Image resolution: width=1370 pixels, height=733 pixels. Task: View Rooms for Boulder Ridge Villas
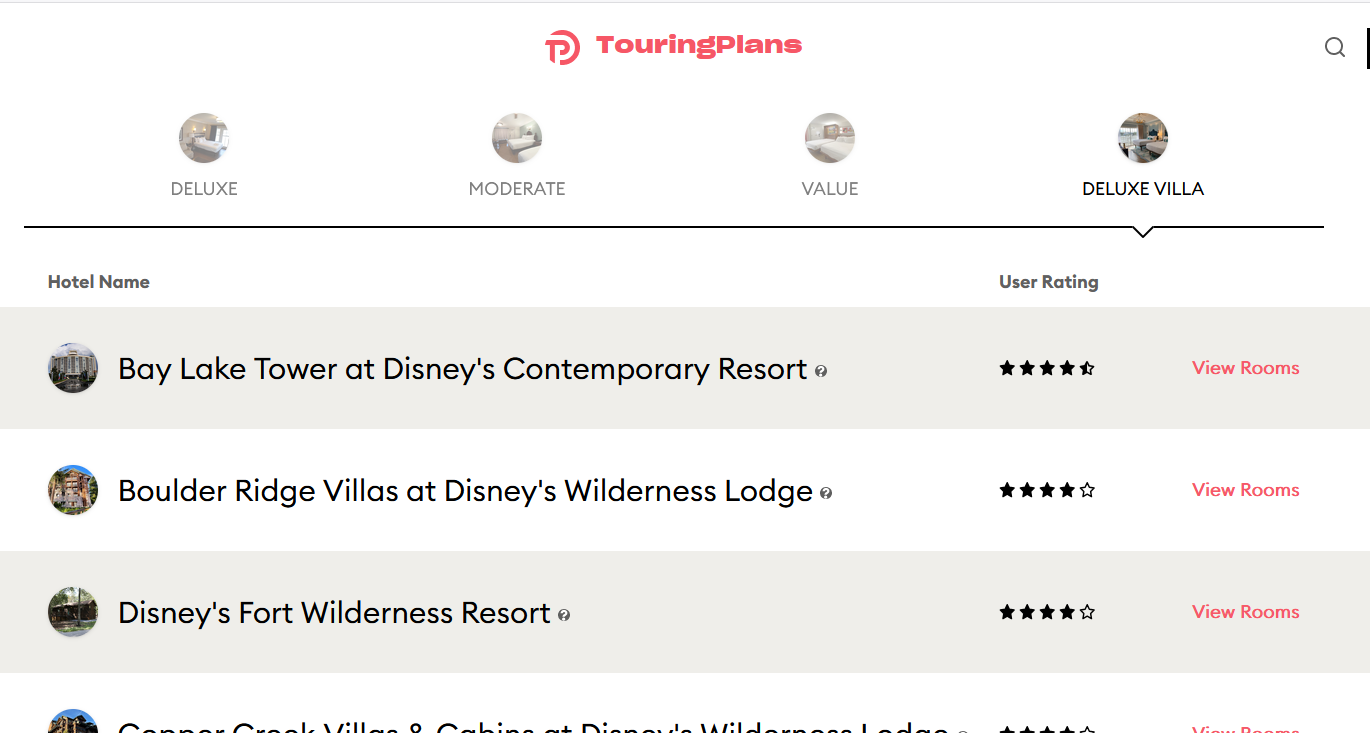[1246, 490]
